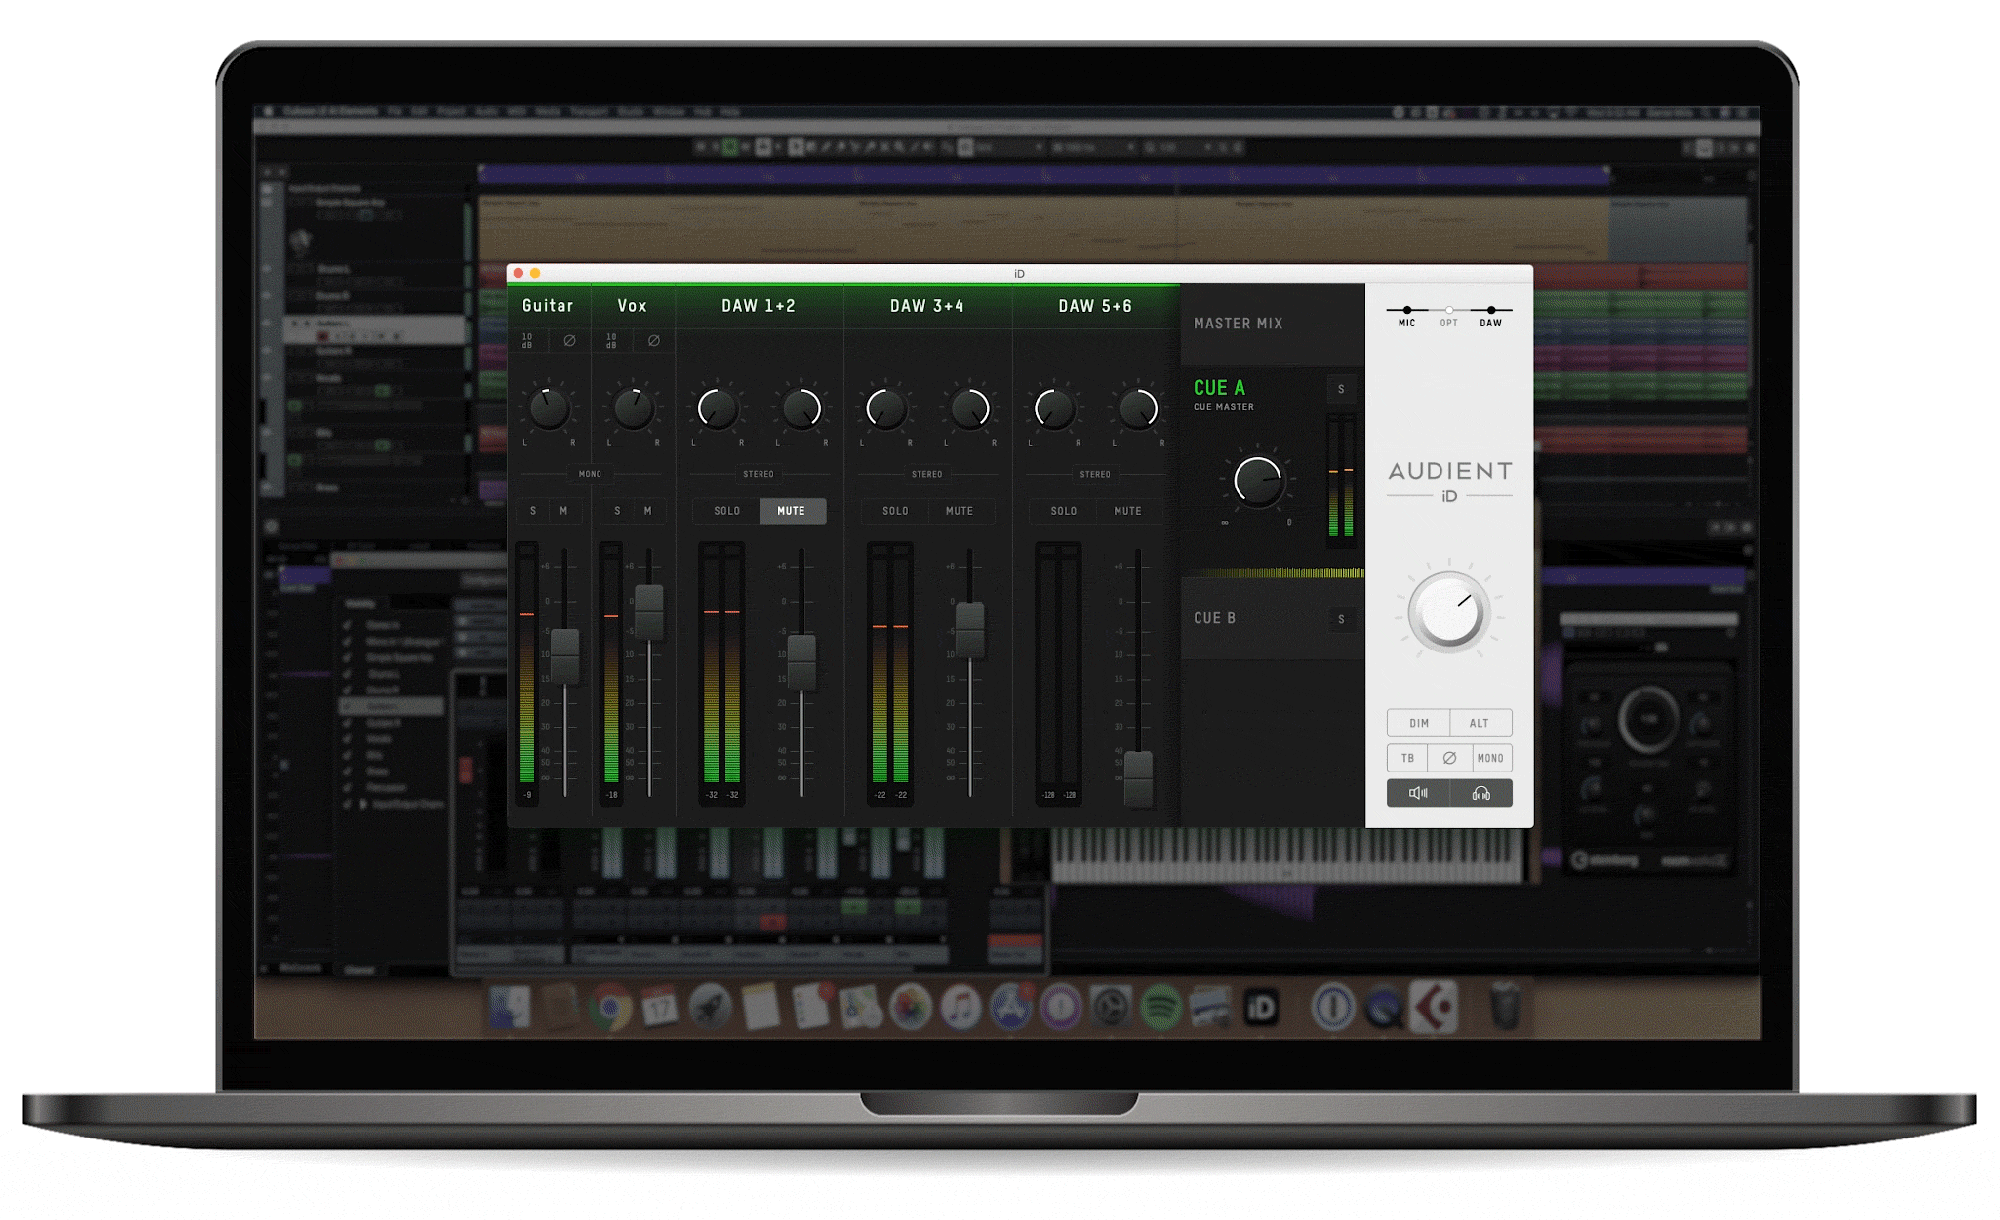Viewport: 2000px width, 1220px height.
Task: Mute the Guitar channel with M
Action: coord(564,511)
